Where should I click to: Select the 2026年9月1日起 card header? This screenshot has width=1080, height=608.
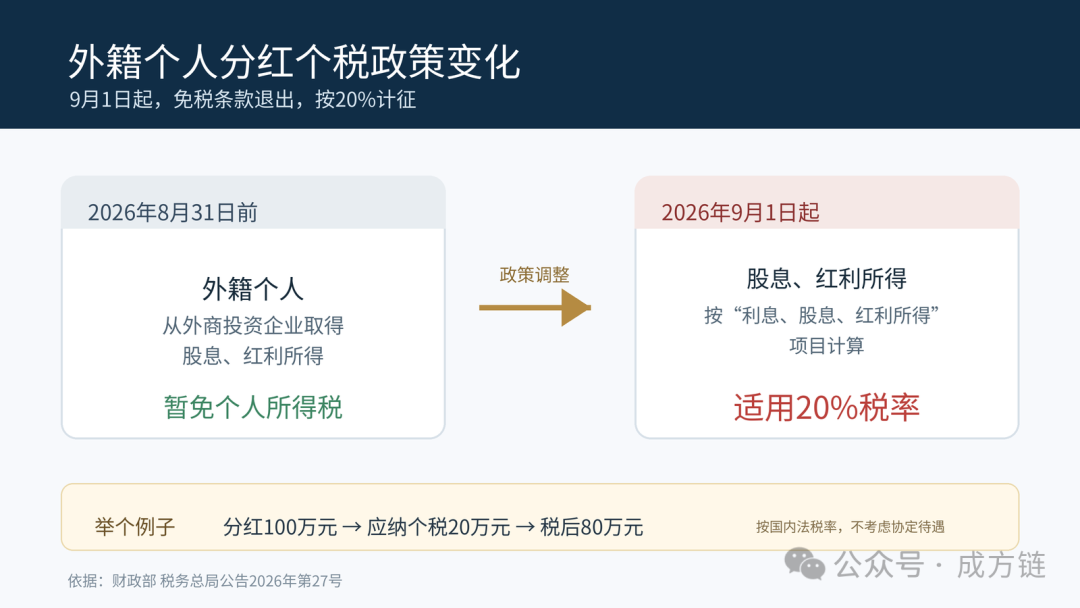(x=827, y=204)
